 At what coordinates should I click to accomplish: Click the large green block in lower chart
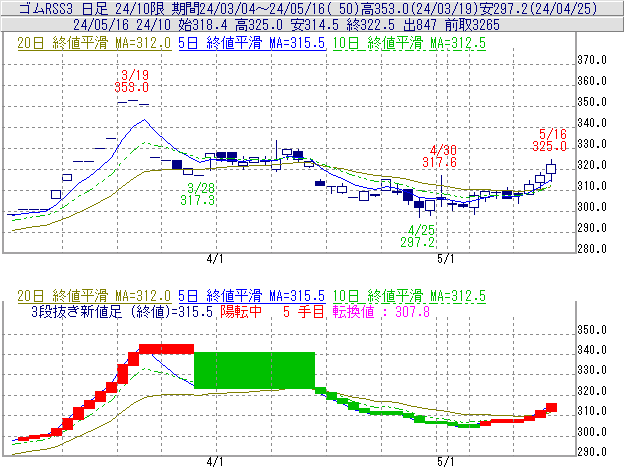coord(254,370)
